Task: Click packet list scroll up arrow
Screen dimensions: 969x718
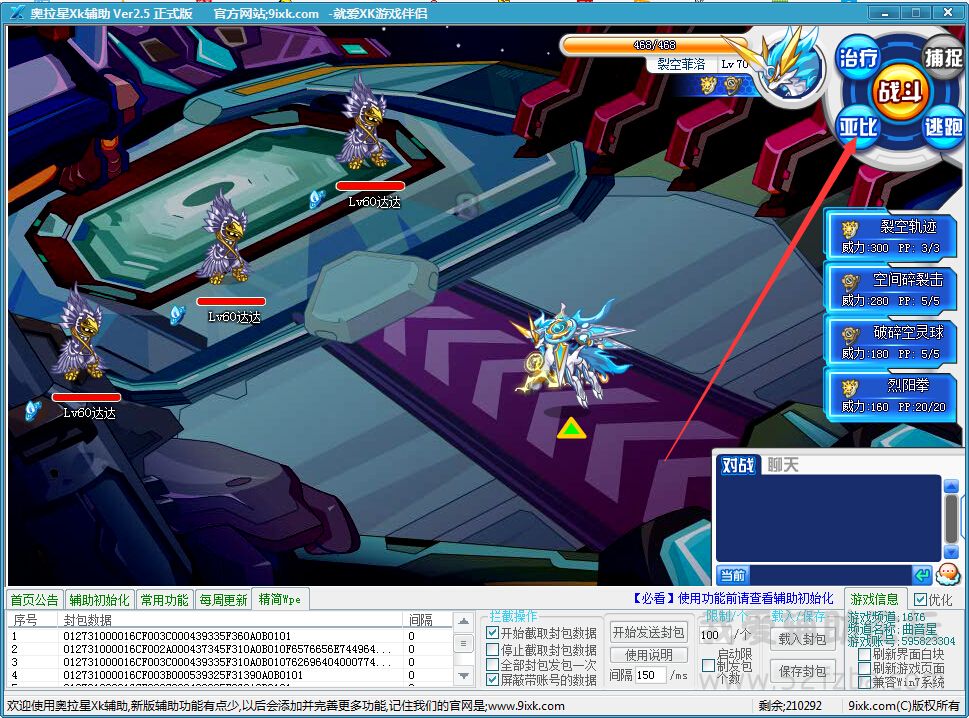Action: (x=463, y=620)
